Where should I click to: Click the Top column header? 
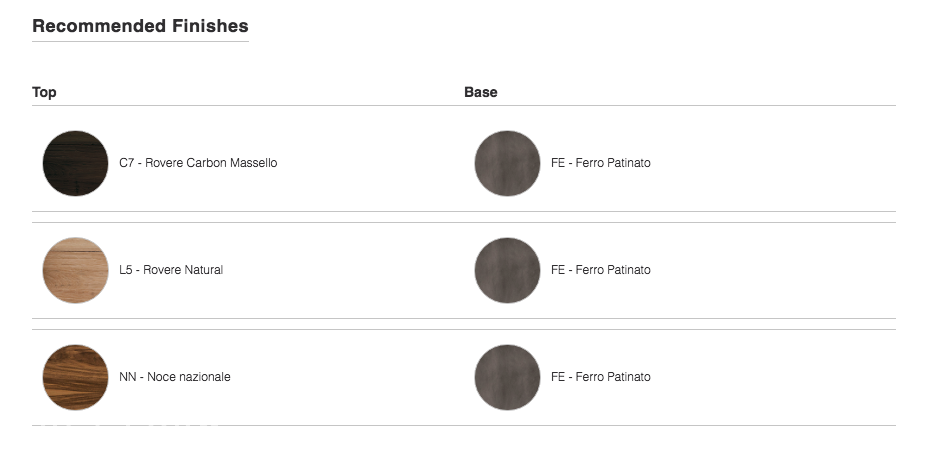click(x=44, y=92)
